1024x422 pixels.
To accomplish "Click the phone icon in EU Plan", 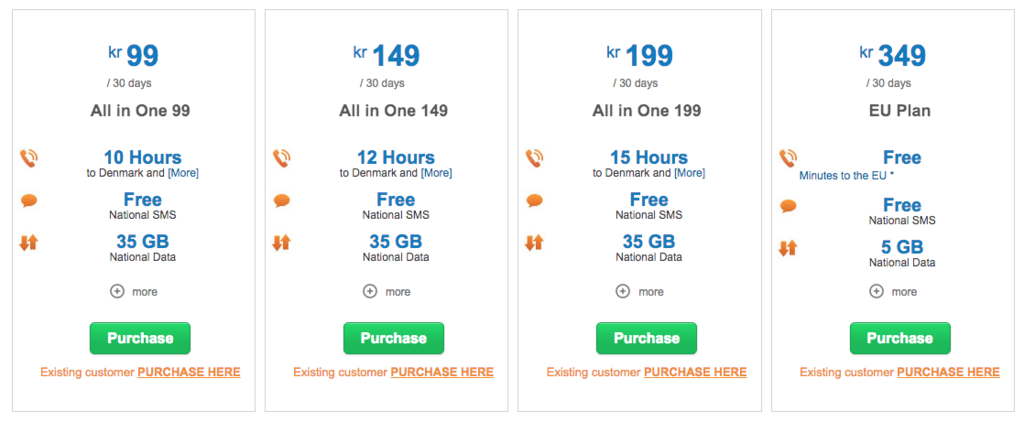I will click(788, 159).
